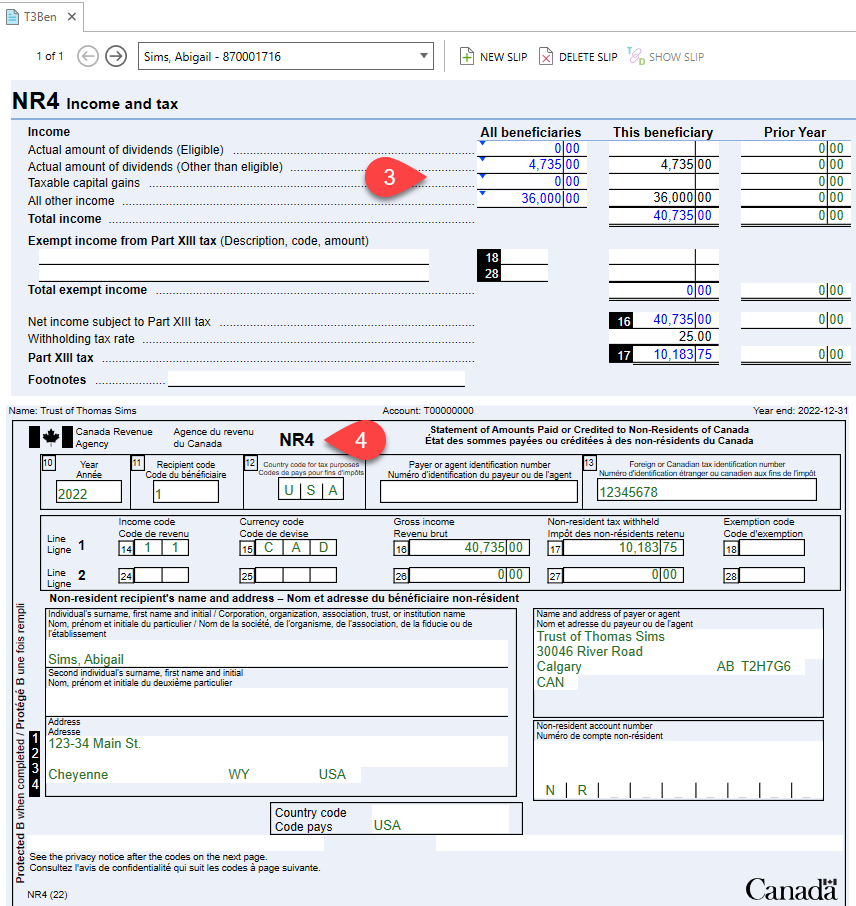This screenshot has width=856, height=906.
Task: Click foreign tax identification number 12345678
Action: (x=707, y=491)
